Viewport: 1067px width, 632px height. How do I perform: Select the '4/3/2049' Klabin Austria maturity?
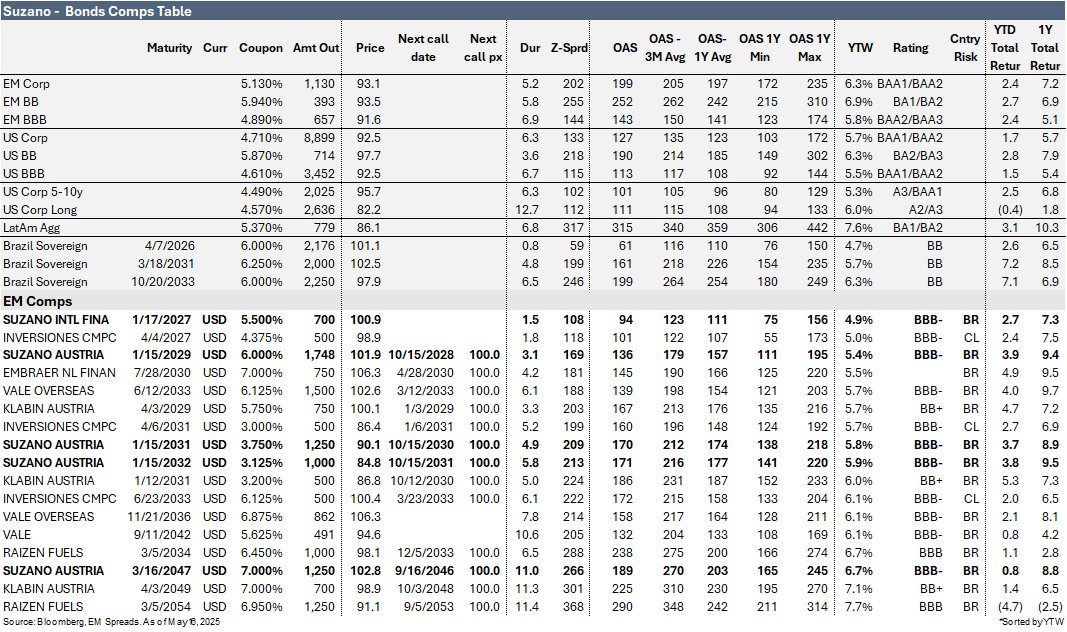166,589
